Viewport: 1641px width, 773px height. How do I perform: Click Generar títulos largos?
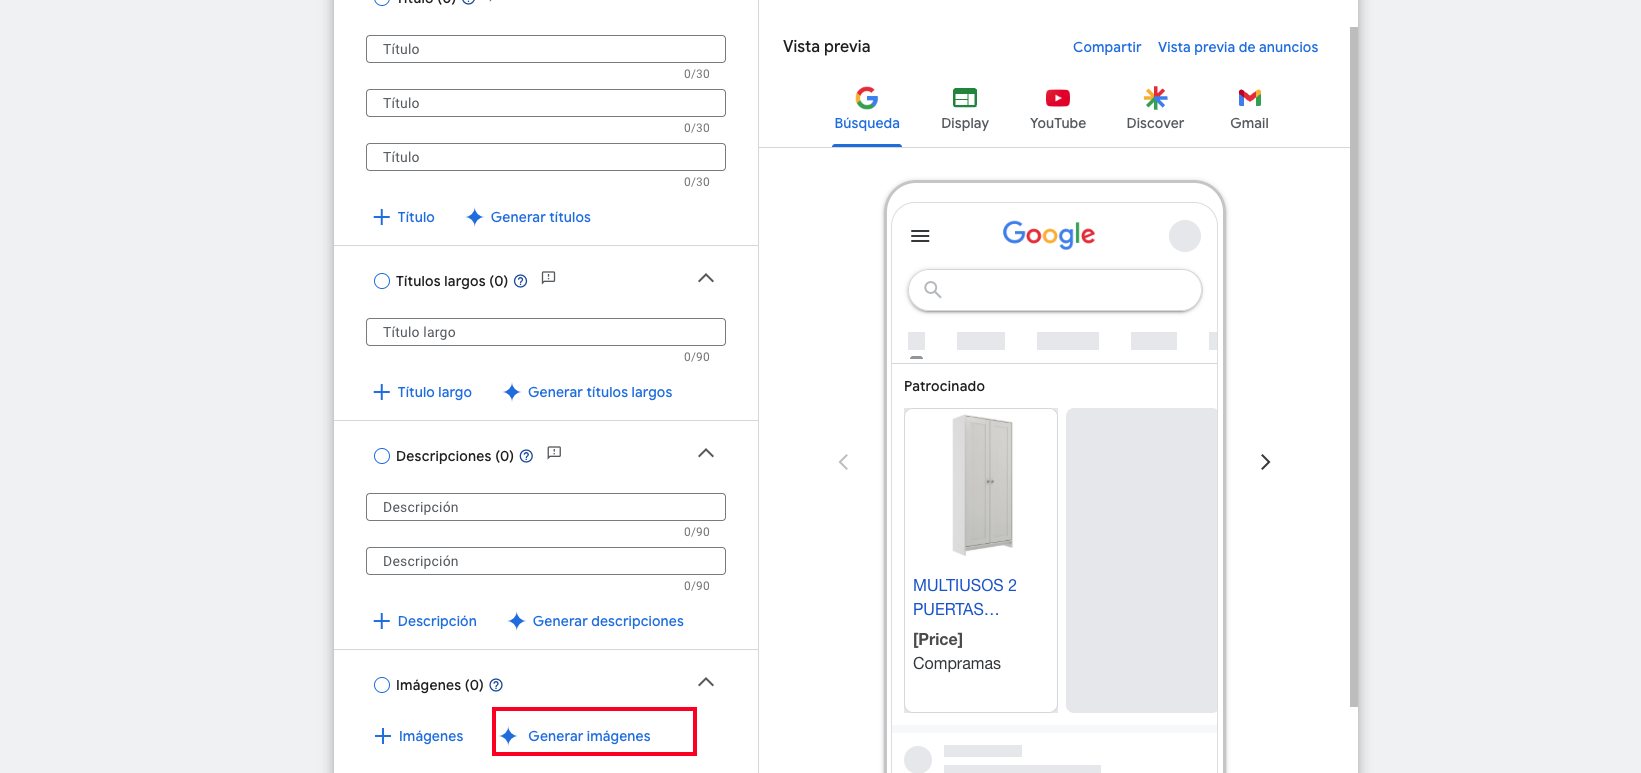(588, 392)
